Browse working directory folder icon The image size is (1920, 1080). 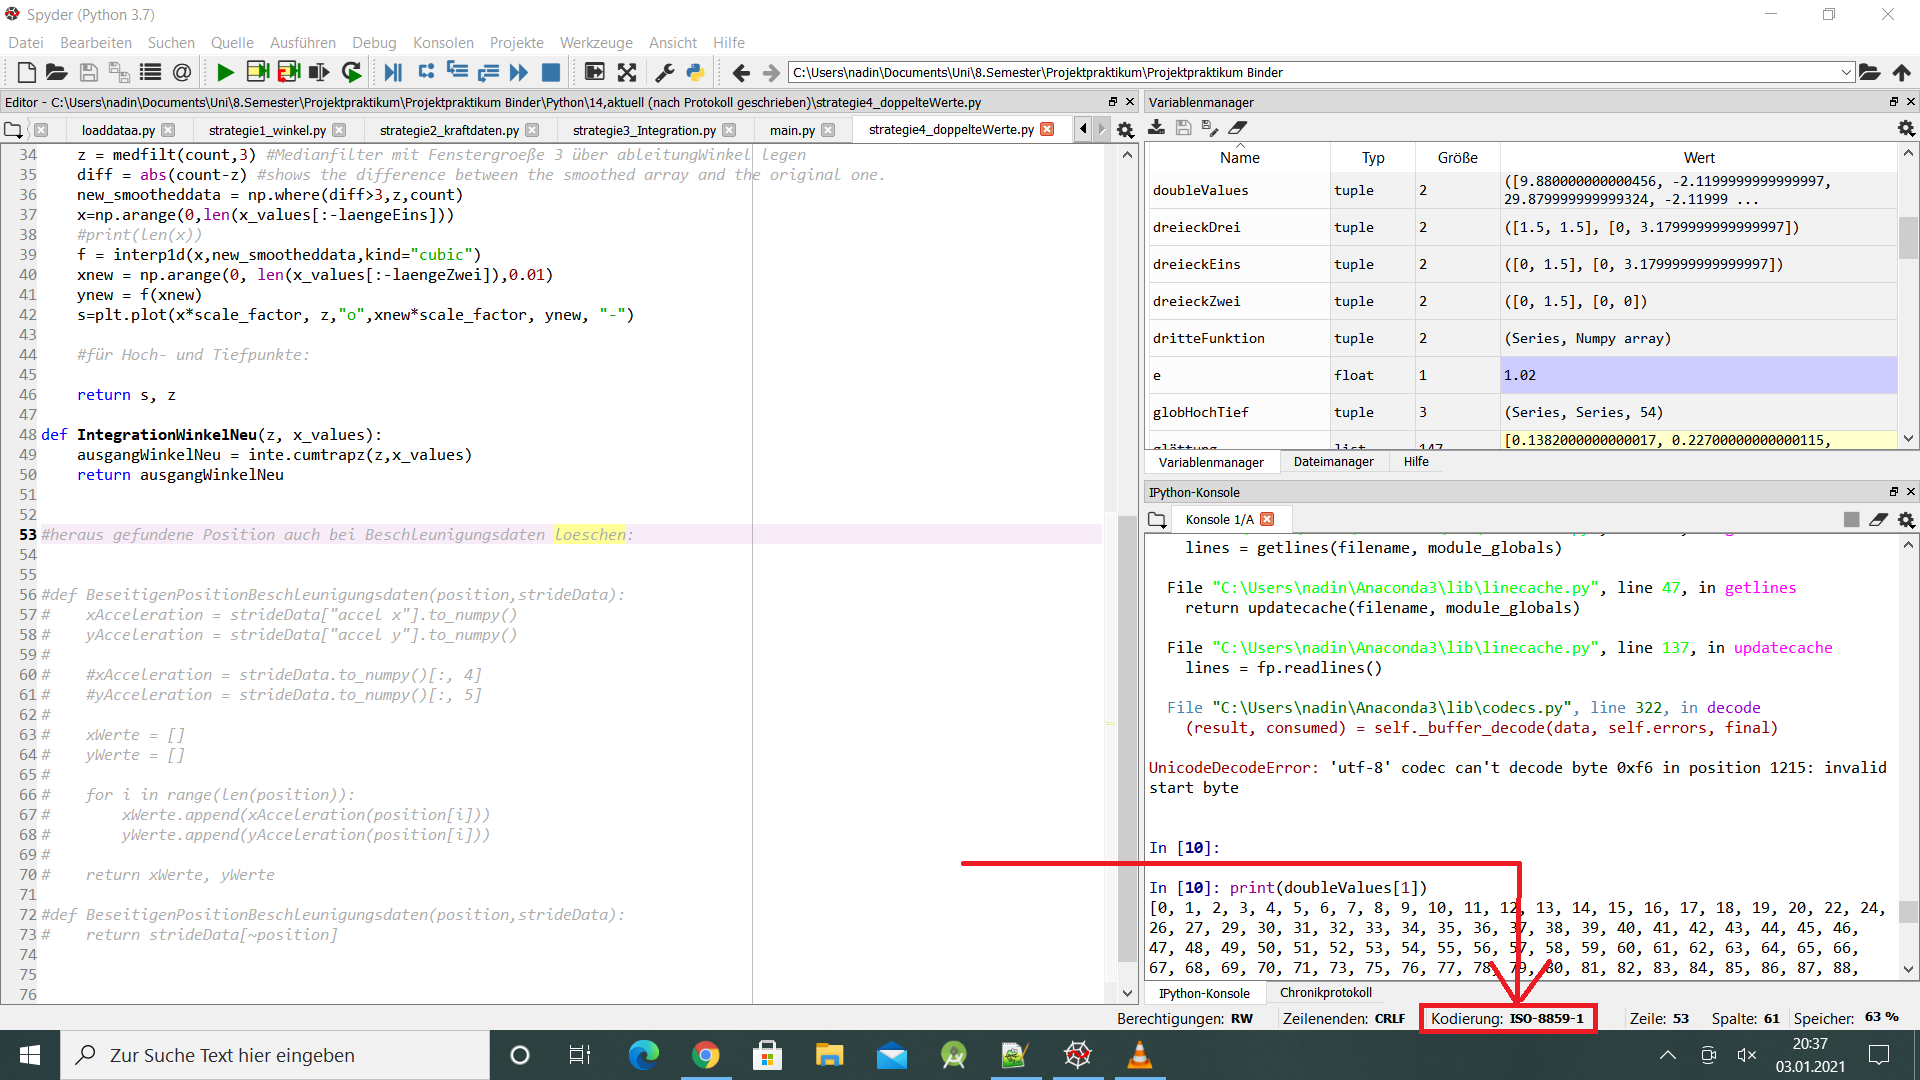coord(1870,72)
